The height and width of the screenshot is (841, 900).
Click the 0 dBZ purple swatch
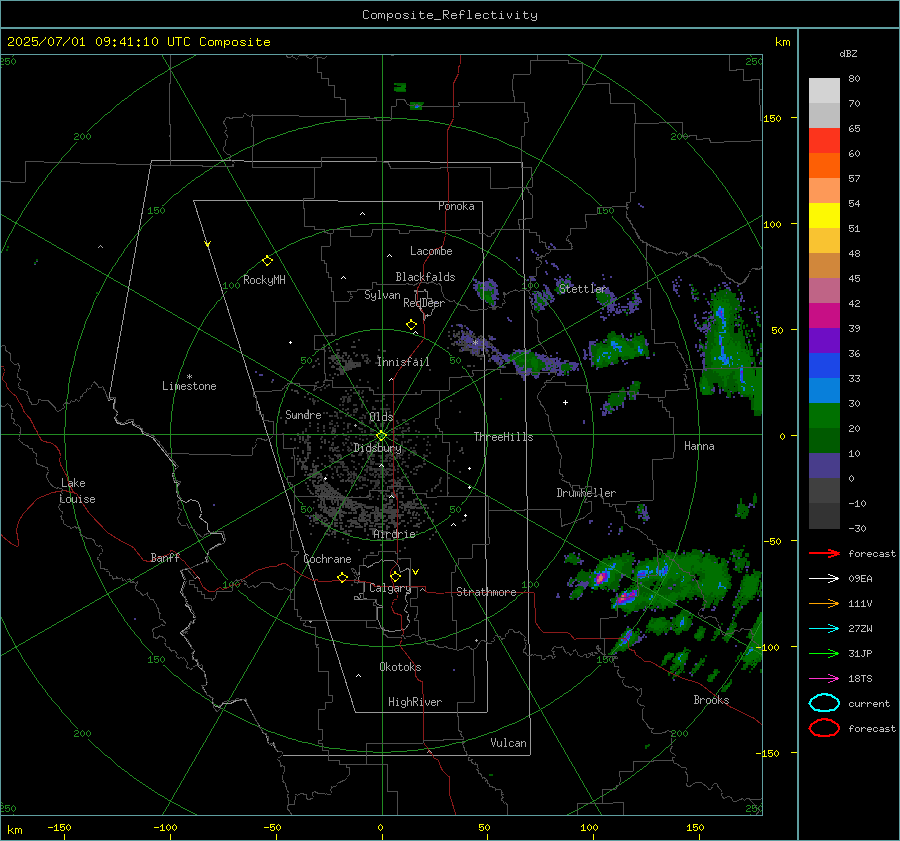pos(824,466)
